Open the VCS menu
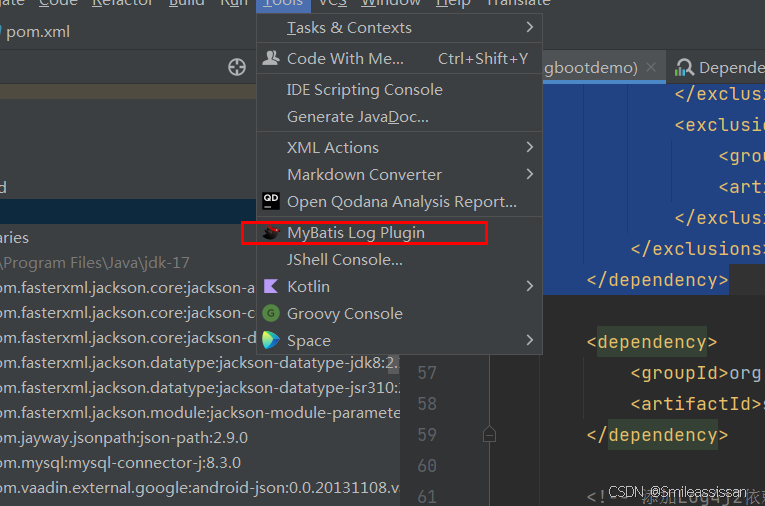Viewport: 765px width, 506px height. coord(333,3)
